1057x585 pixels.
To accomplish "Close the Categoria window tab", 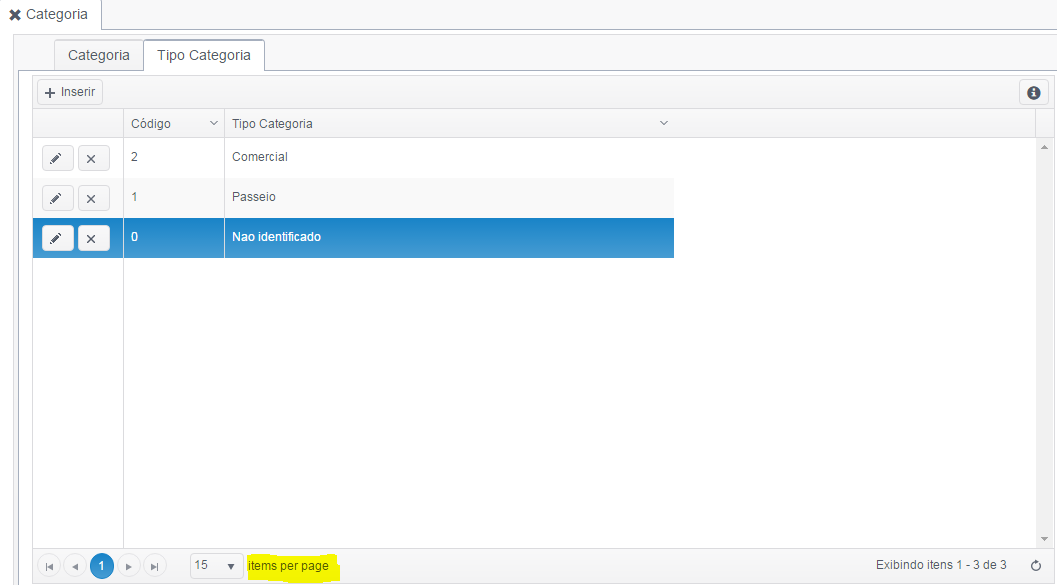I will click(15, 15).
